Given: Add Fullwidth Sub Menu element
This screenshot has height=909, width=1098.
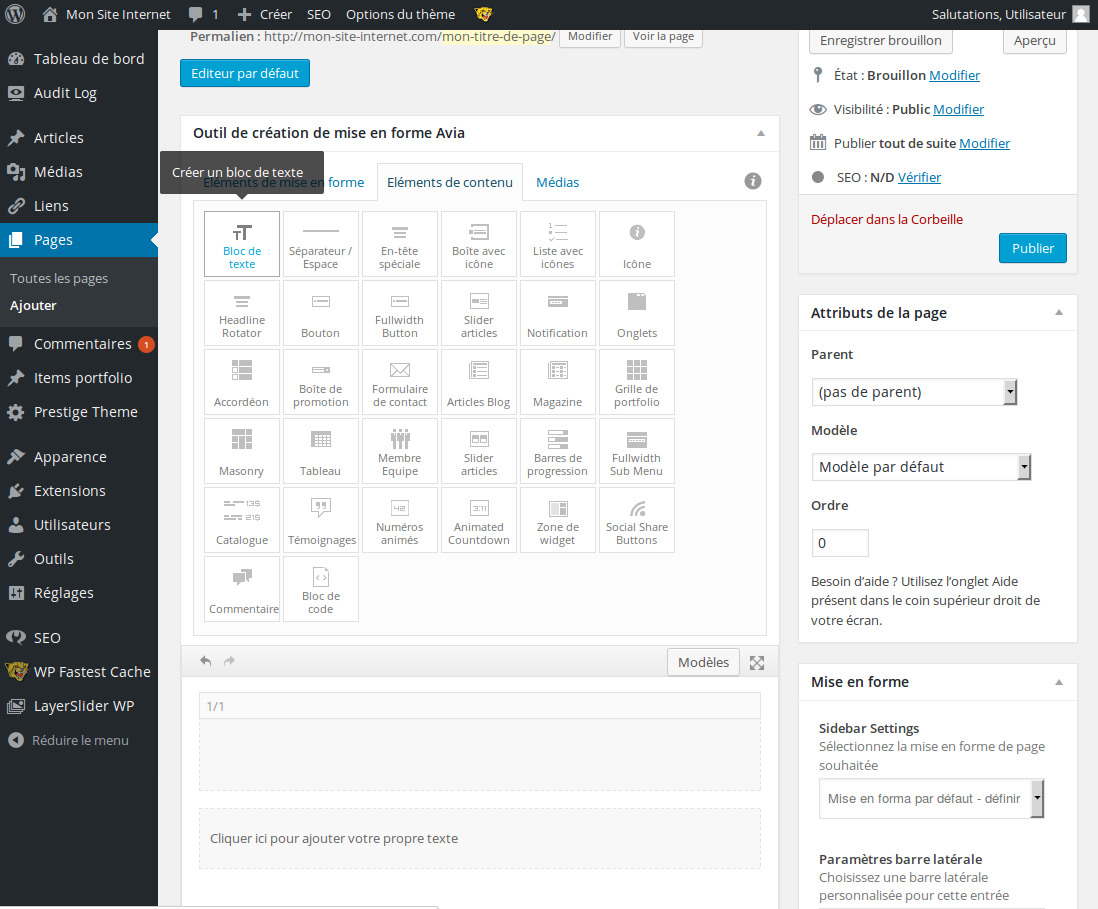Looking at the screenshot, I should pyautogui.click(x=637, y=451).
